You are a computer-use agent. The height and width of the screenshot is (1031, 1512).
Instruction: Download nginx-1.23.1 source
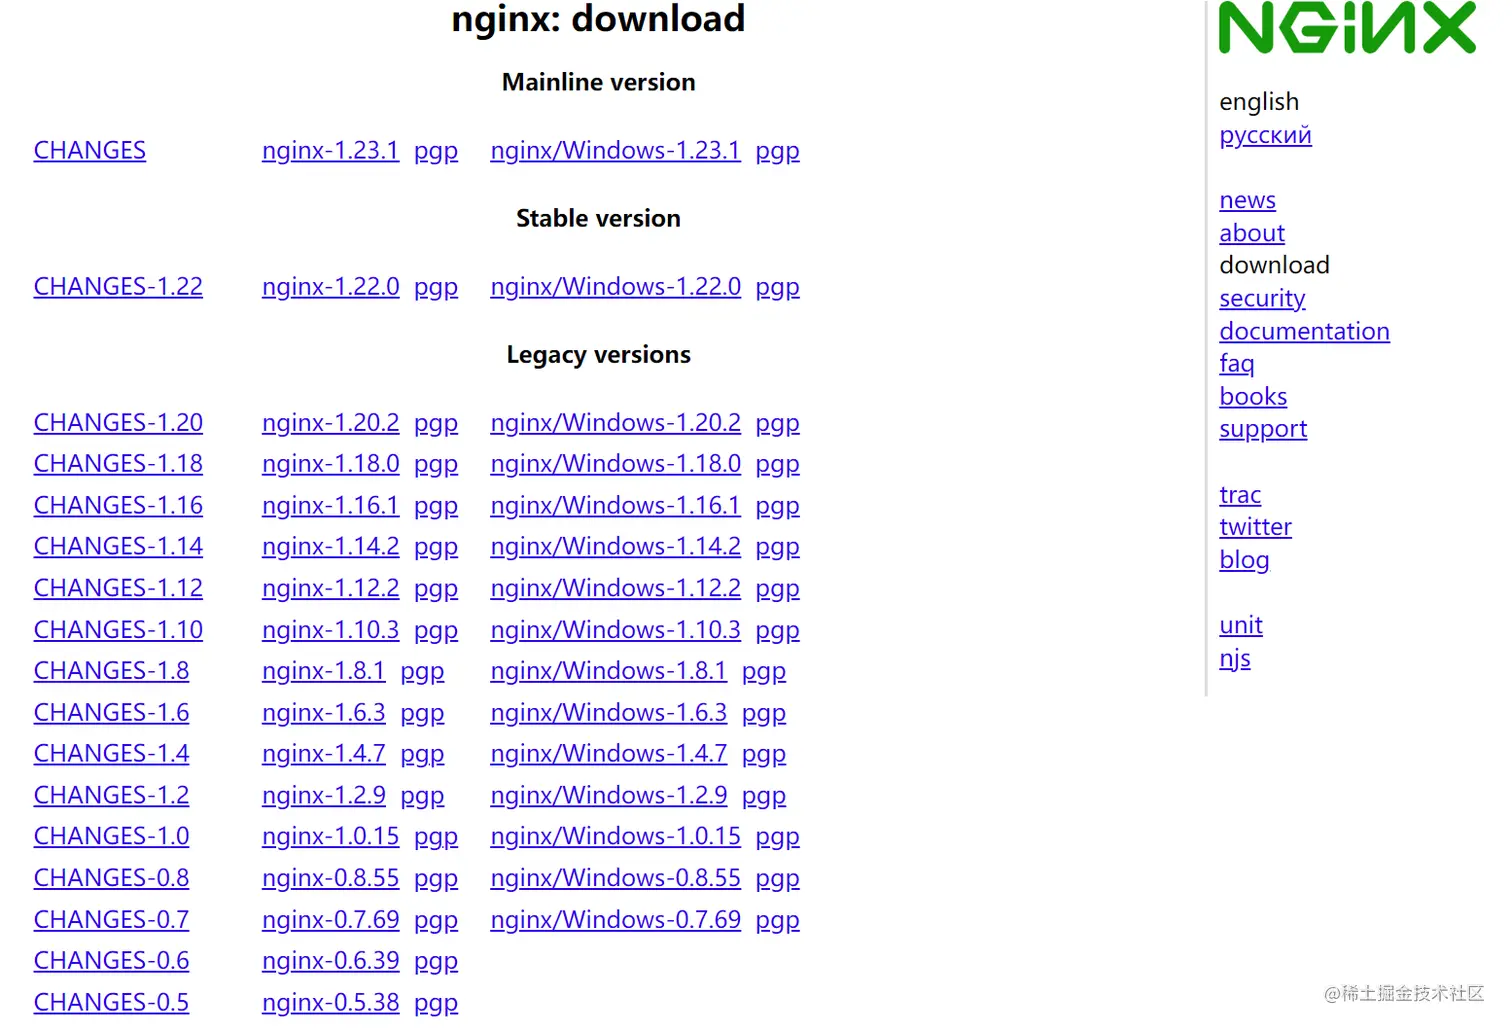click(330, 151)
